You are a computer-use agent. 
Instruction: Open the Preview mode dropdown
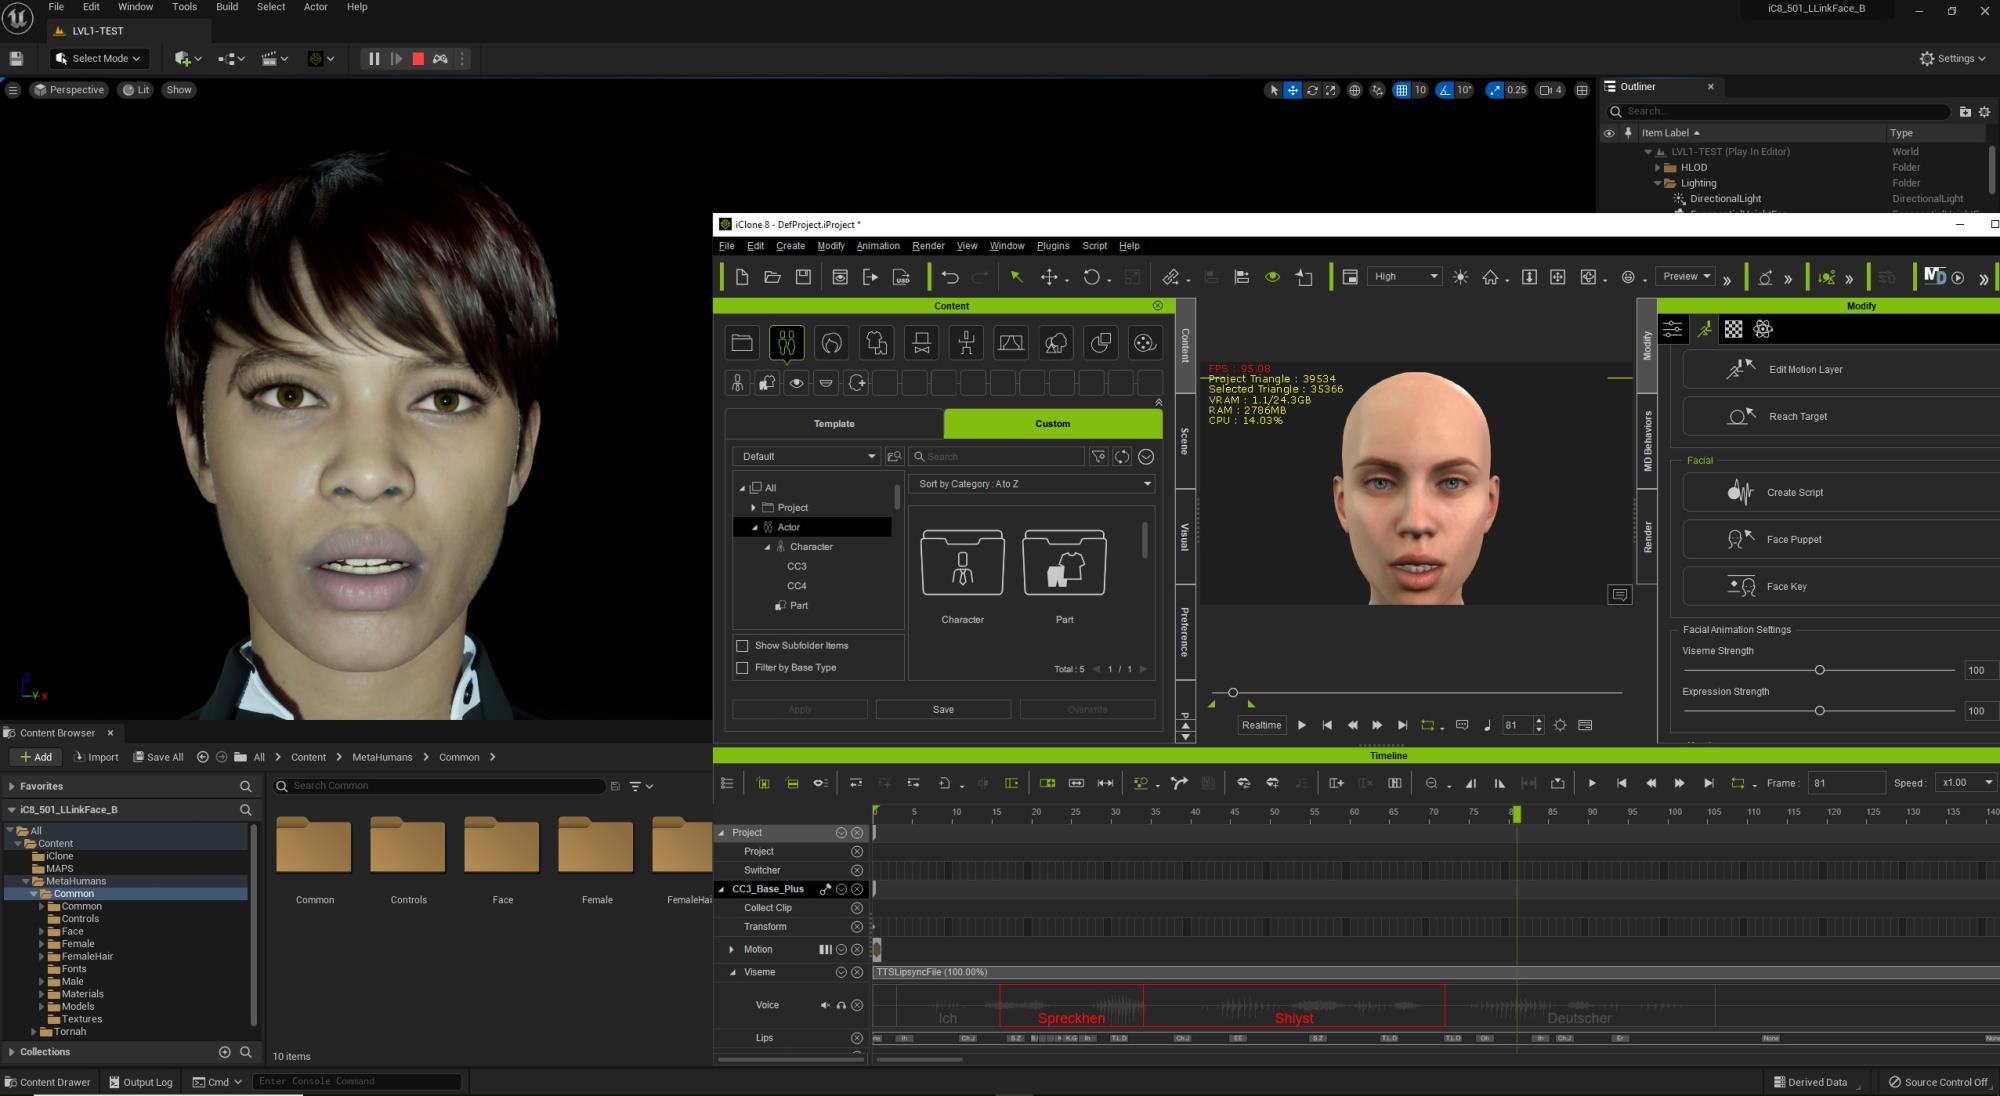point(1686,277)
